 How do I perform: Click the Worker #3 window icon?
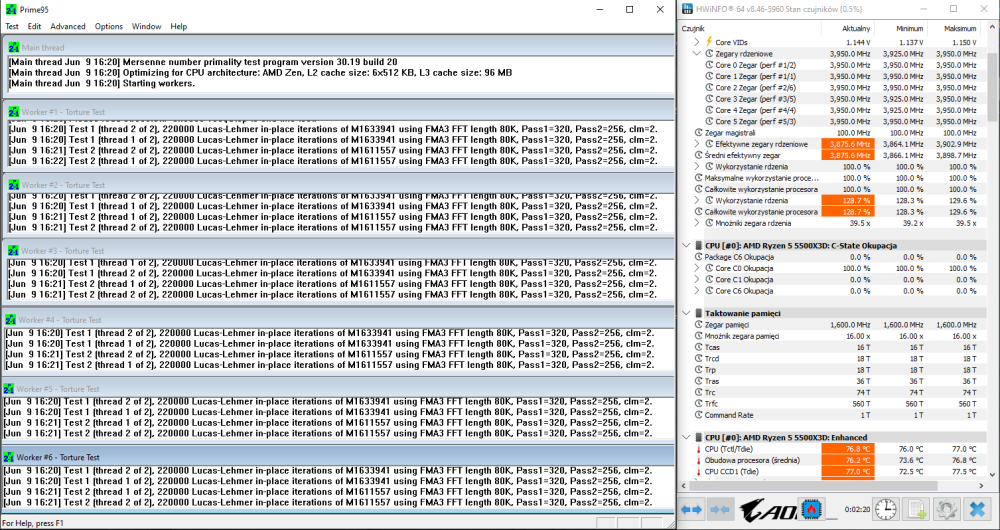point(14,251)
